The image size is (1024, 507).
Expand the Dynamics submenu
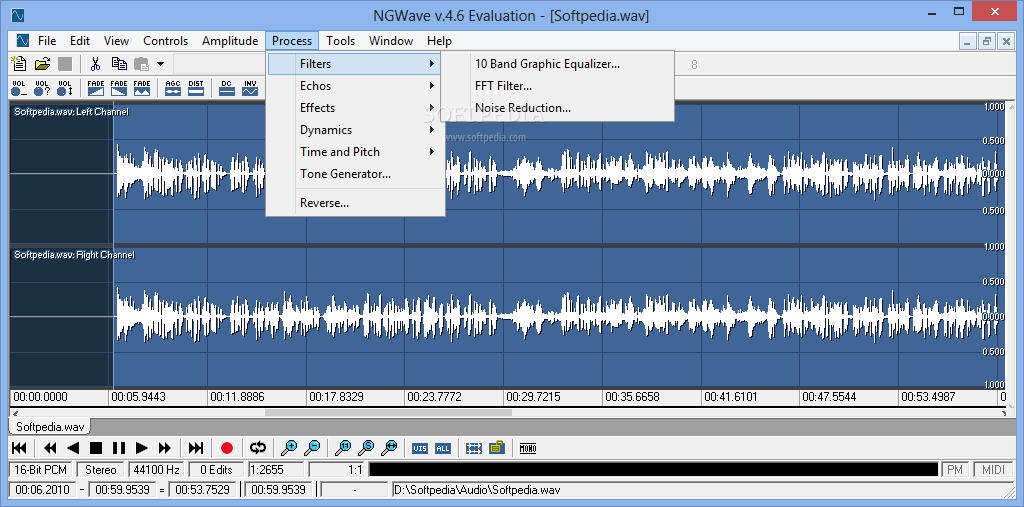[x=355, y=130]
